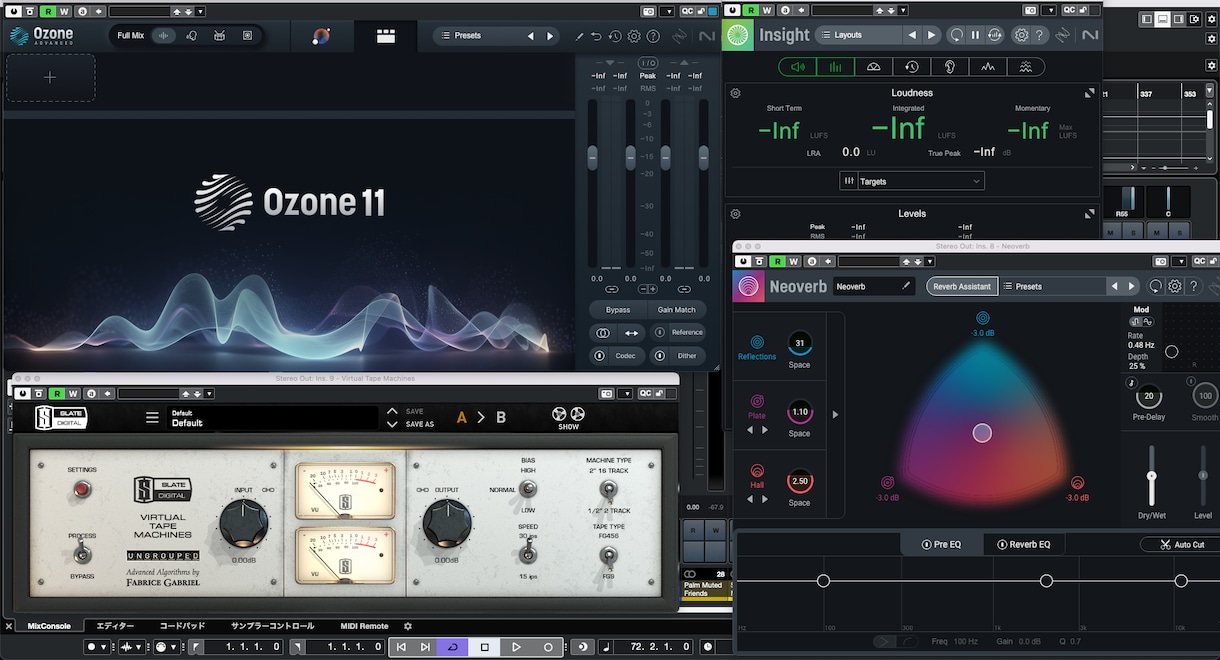The height and width of the screenshot is (660, 1220).
Task: Toggle Ozone Bypass
Action: (617, 310)
